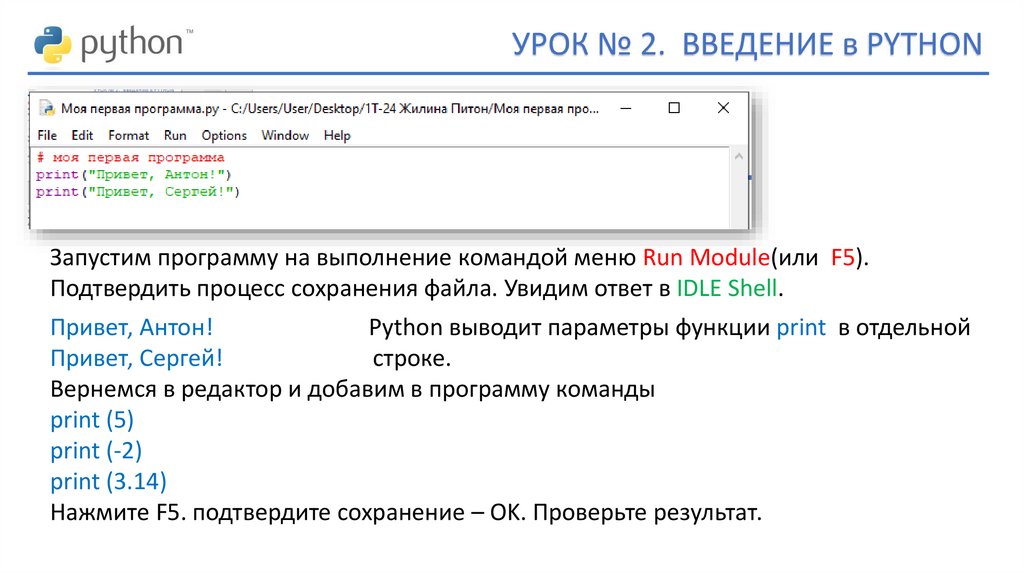This screenshot has height=574, width=1024.
Task: Click the blue command 'print (3.14)'
Action: pos(108,481)
